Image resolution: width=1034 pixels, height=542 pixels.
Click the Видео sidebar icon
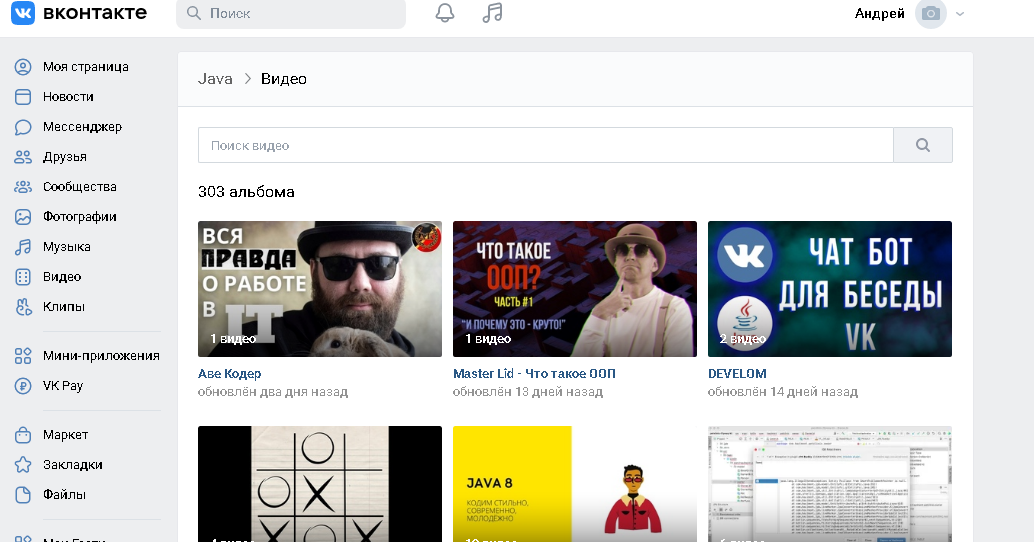pos(23,277)
